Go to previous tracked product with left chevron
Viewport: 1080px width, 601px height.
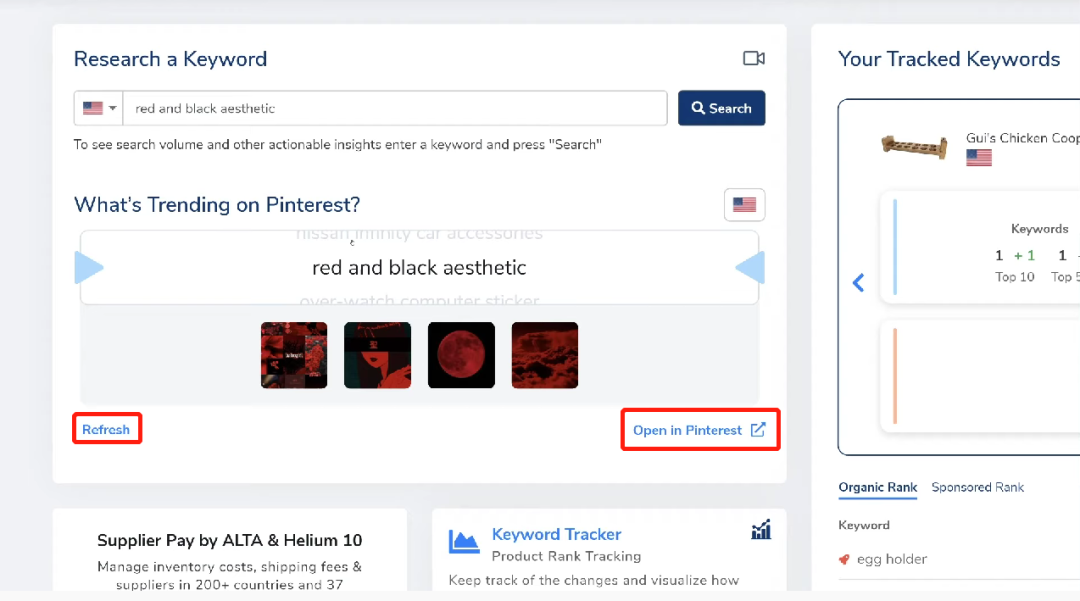(x=858, y=283)
